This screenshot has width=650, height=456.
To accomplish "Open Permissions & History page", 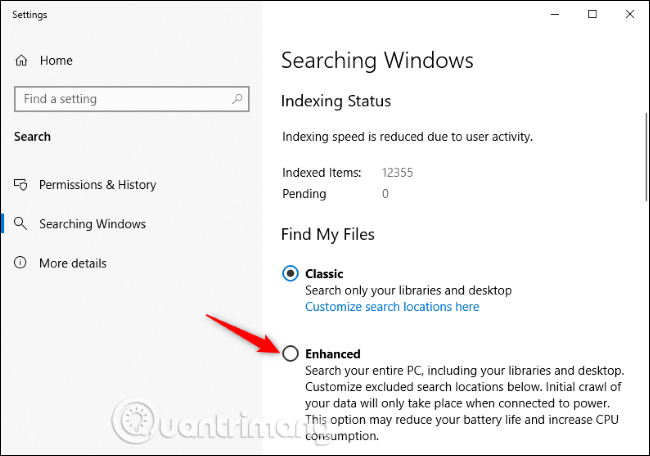I will pos(97,185).
